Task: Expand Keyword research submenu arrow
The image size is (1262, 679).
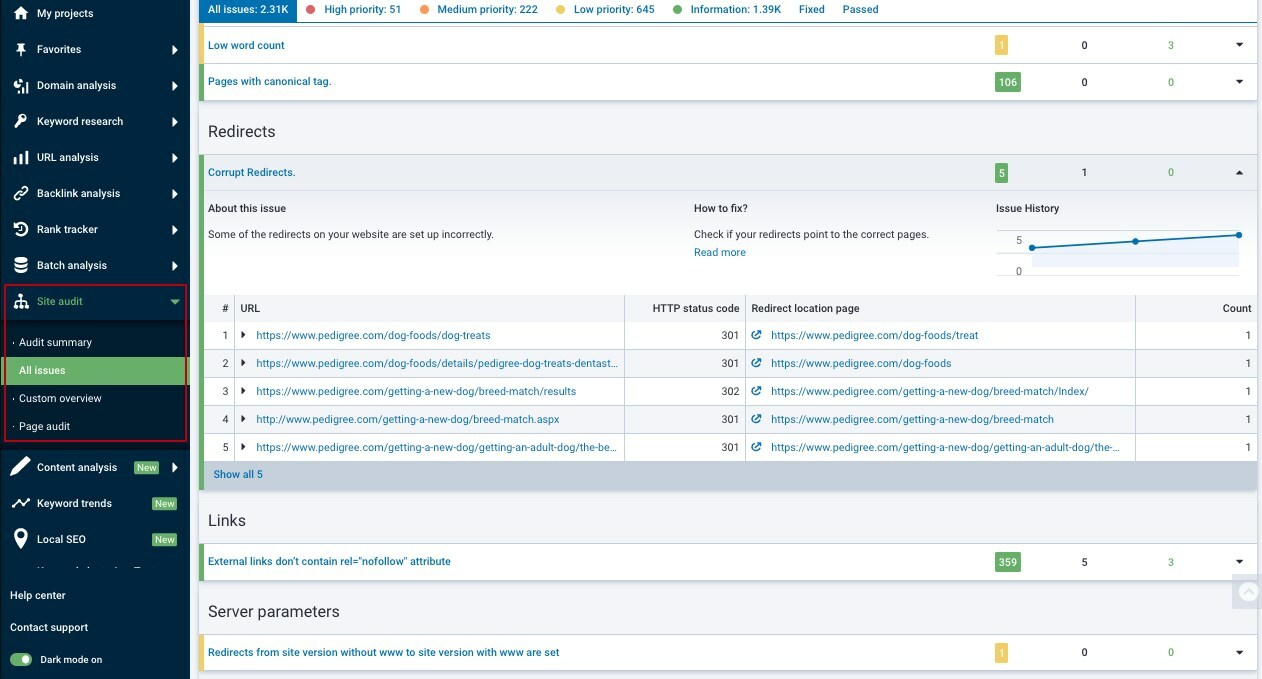Action: (x=175, y=121)
